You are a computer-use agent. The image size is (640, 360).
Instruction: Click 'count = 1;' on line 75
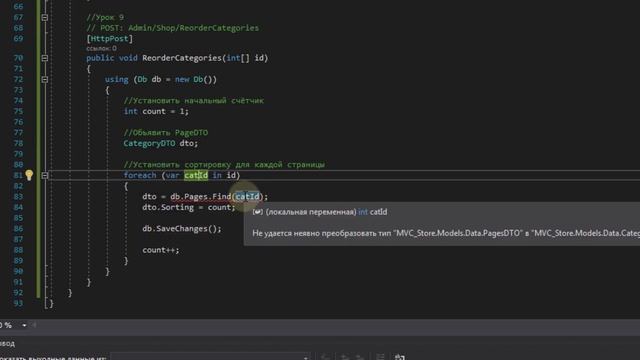coord(165,111)
